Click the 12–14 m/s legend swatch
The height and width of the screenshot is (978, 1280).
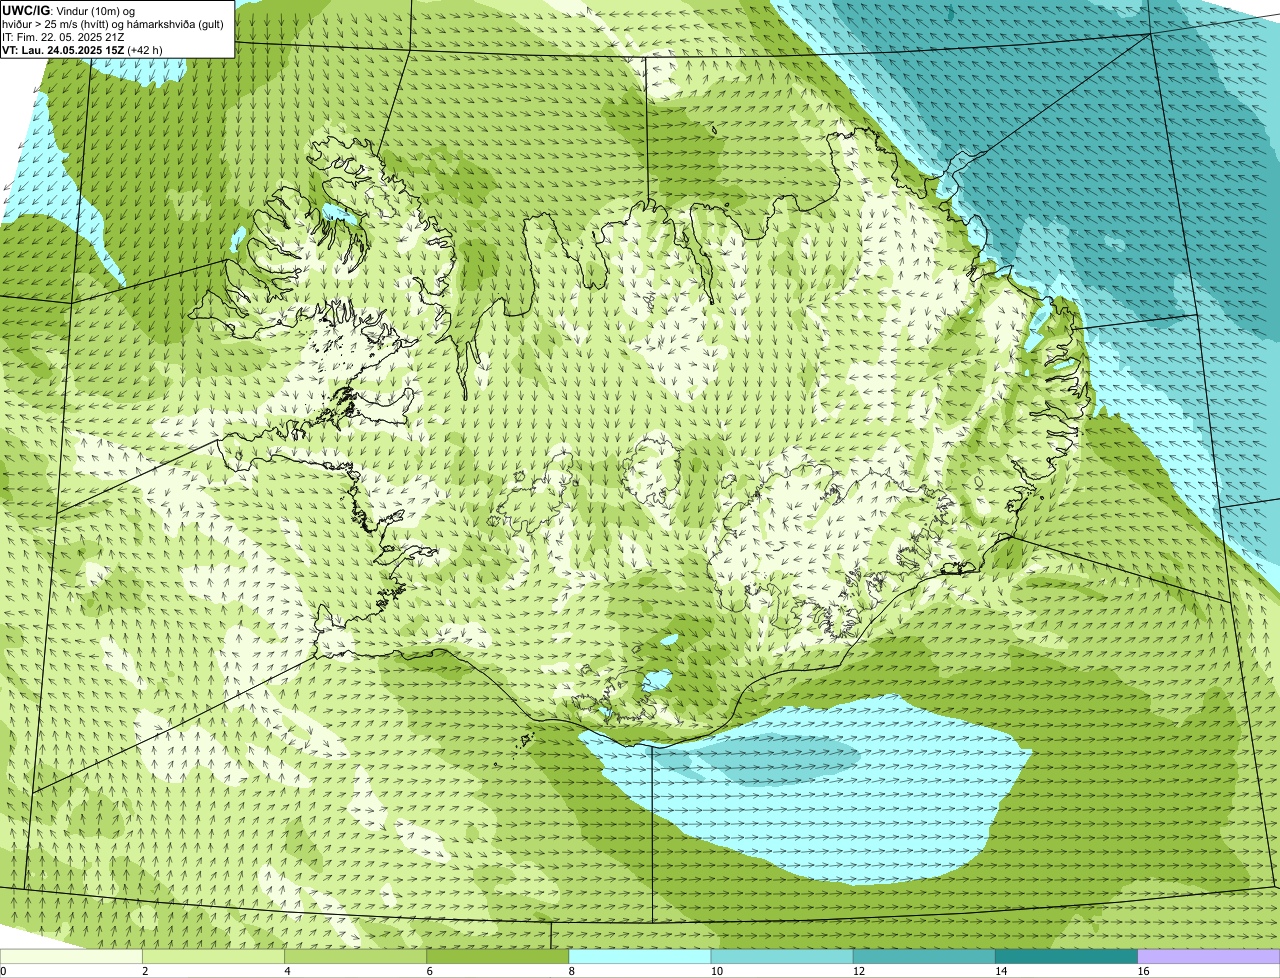(x=924, y=956)
